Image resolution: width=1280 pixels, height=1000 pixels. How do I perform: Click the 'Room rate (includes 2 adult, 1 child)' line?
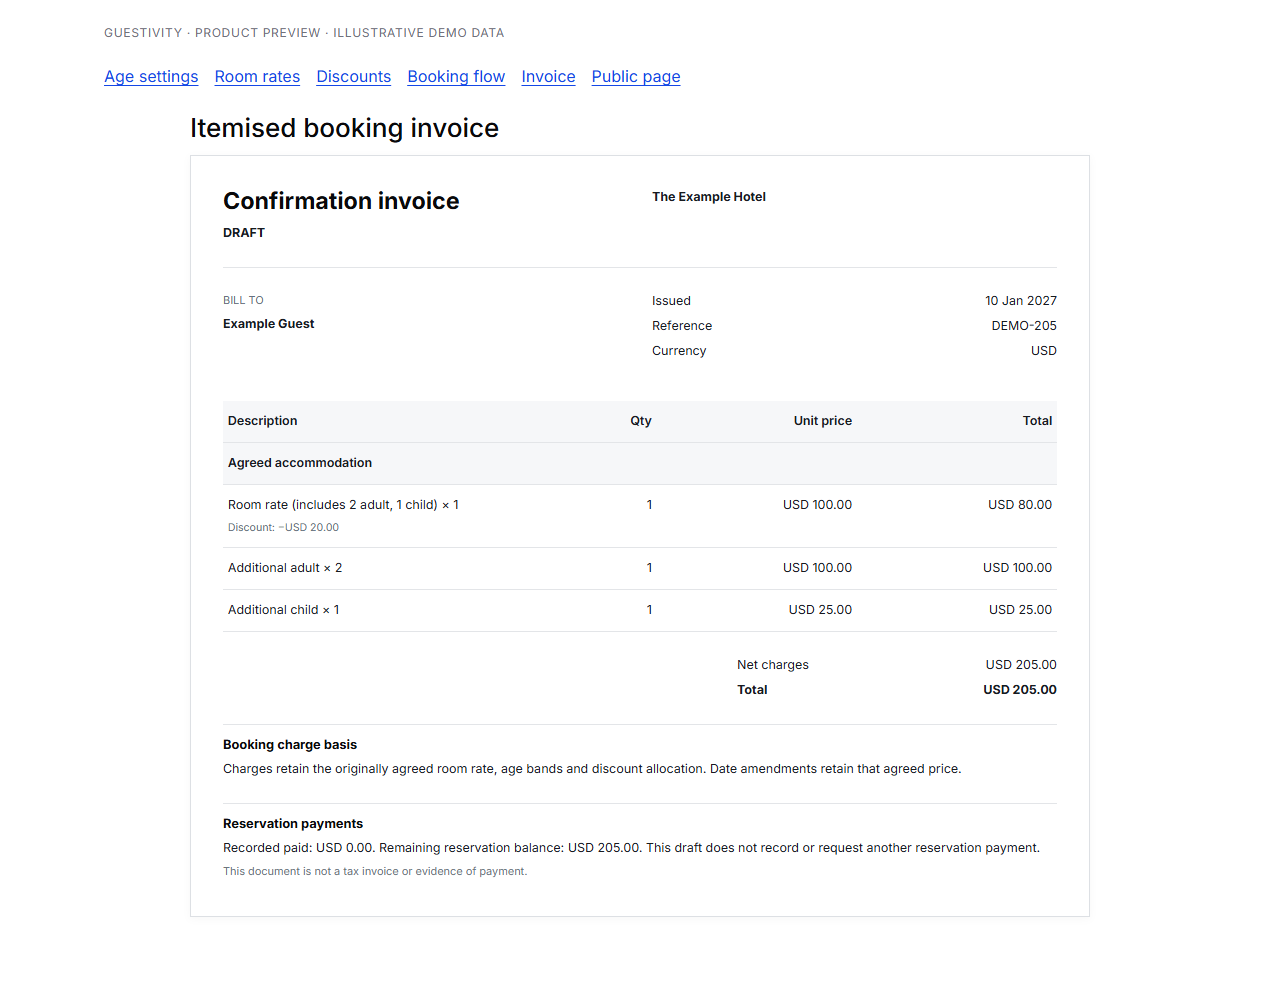coord(343,505)
